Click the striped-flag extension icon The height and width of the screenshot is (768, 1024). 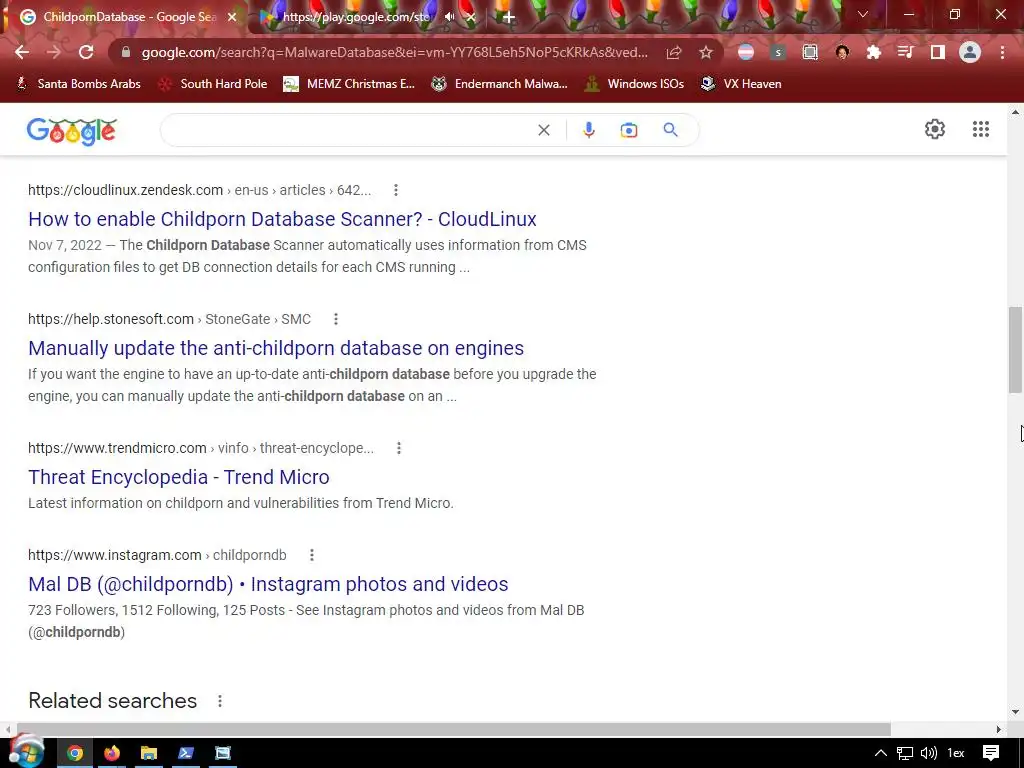coord(746,52)
